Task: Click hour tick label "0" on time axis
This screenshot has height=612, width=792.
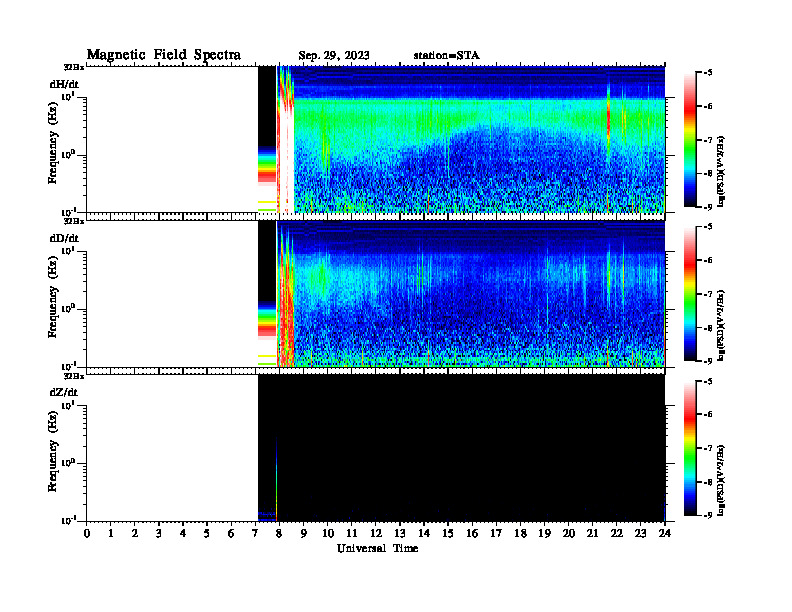Action: pyautogui.click(x=87, y=534)
